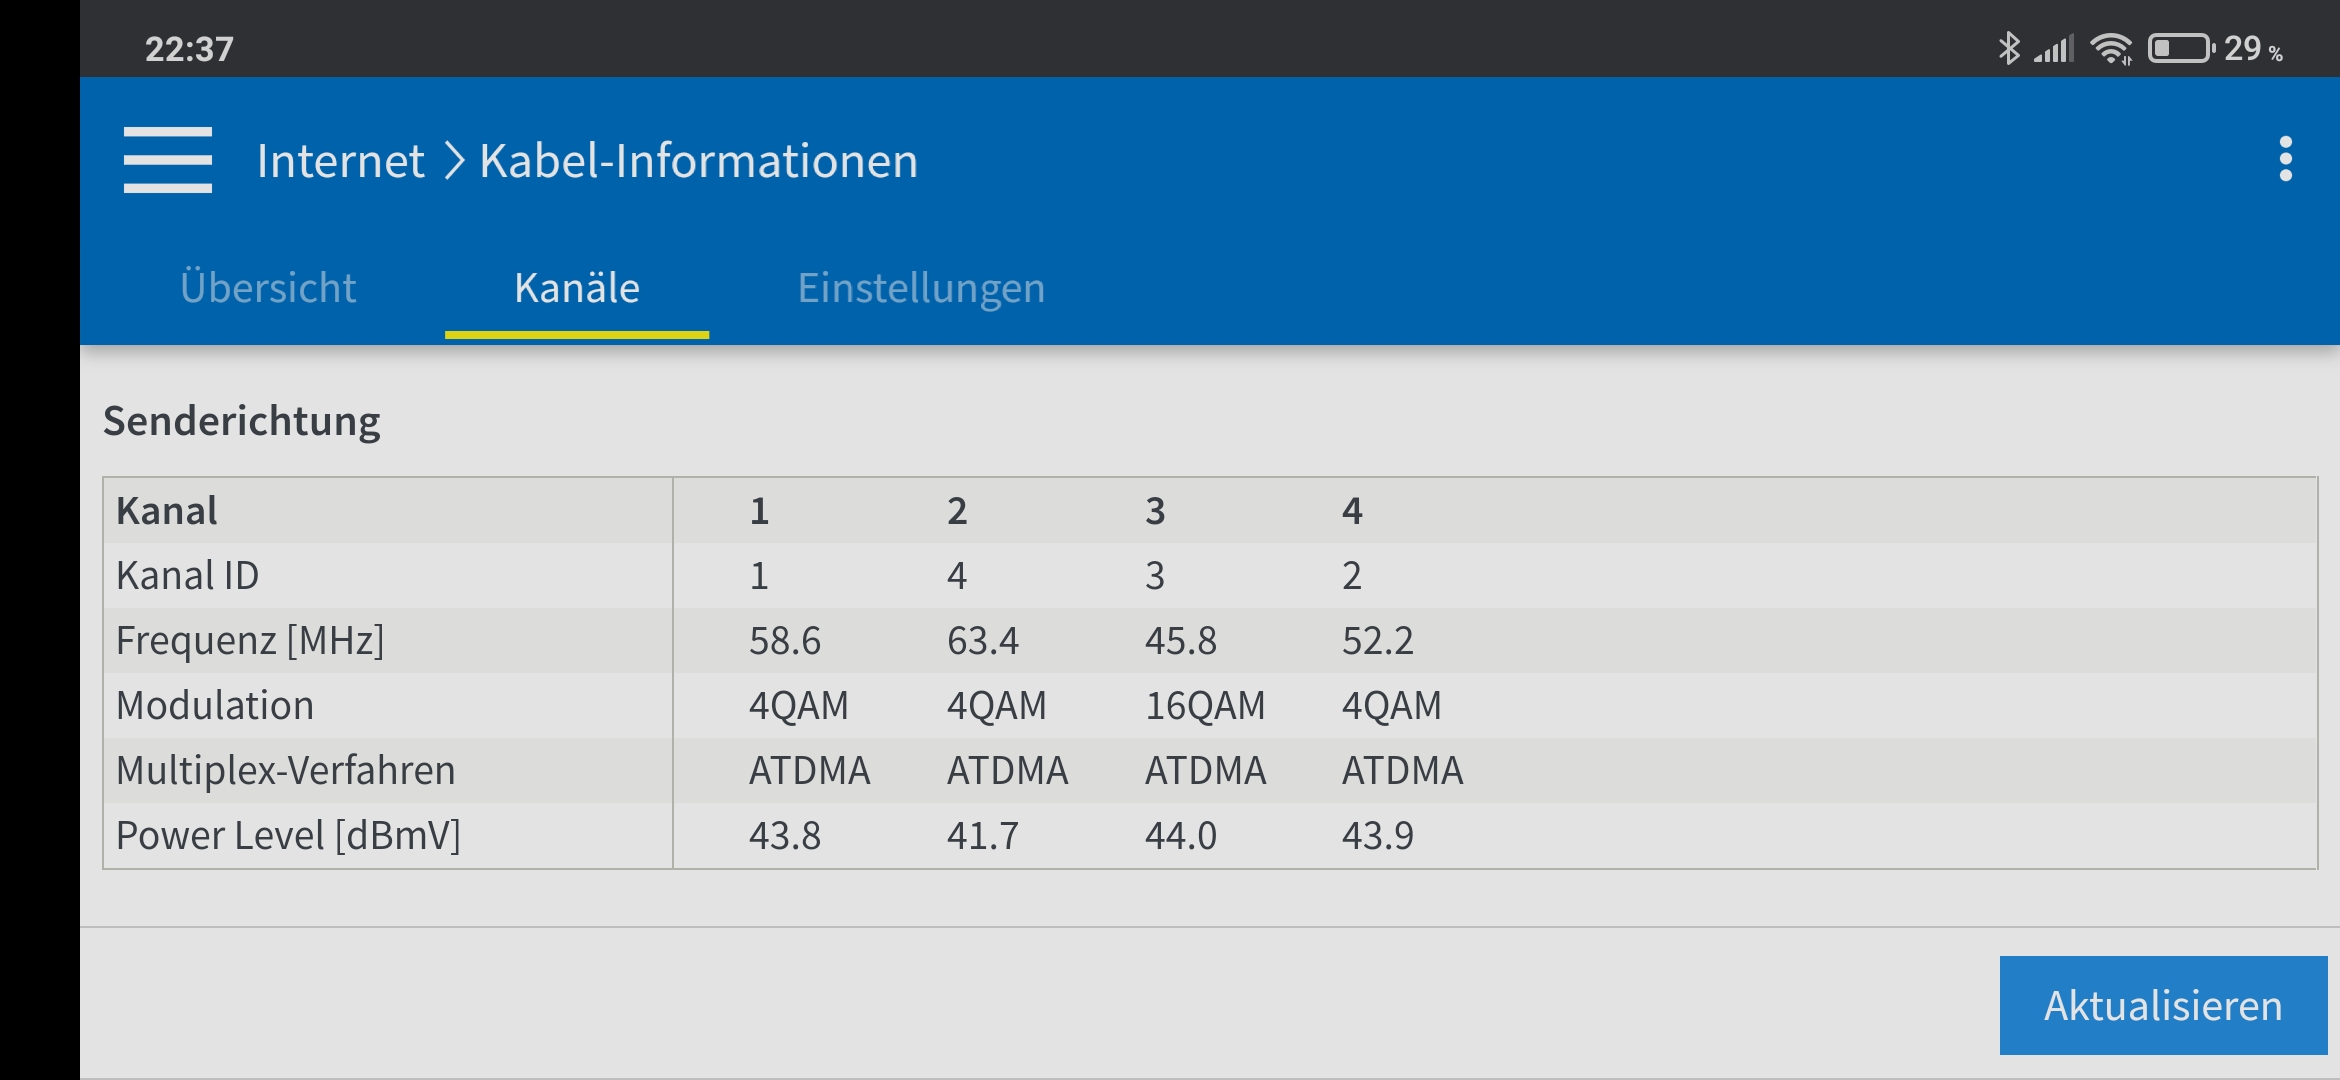The height and width of the screenshot is (1080, 2340).
Task: Click the Power Level [dBmV] row label
Action: pos(288,836)
